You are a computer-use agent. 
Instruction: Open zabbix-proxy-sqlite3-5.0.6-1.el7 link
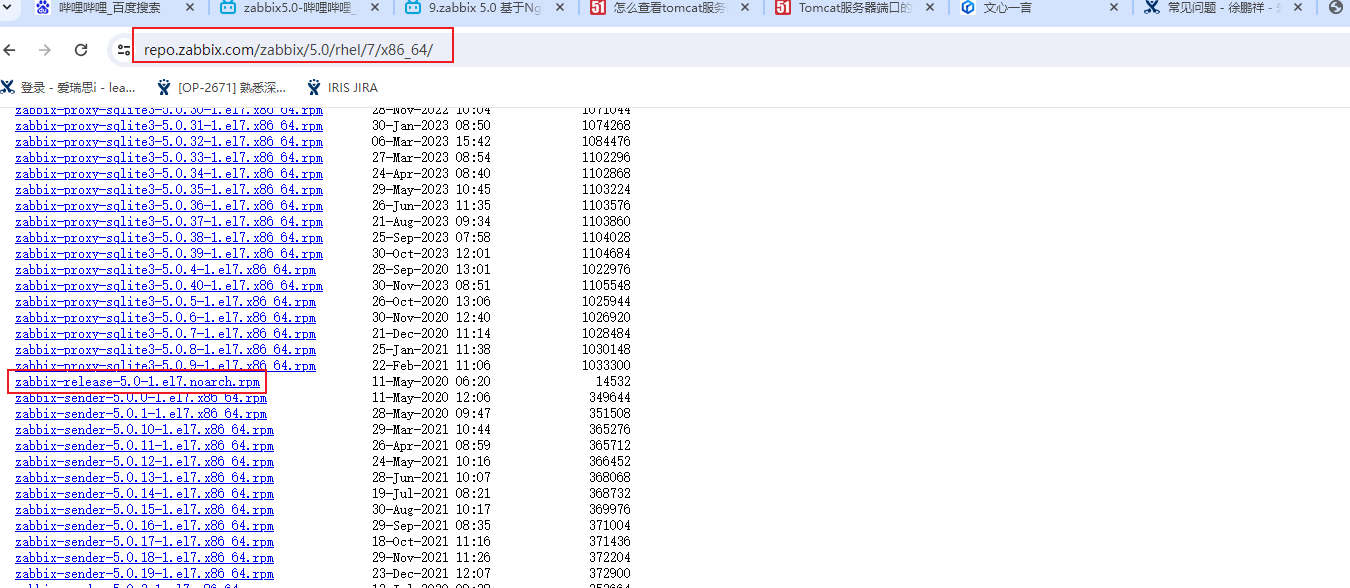pos(165,318)
